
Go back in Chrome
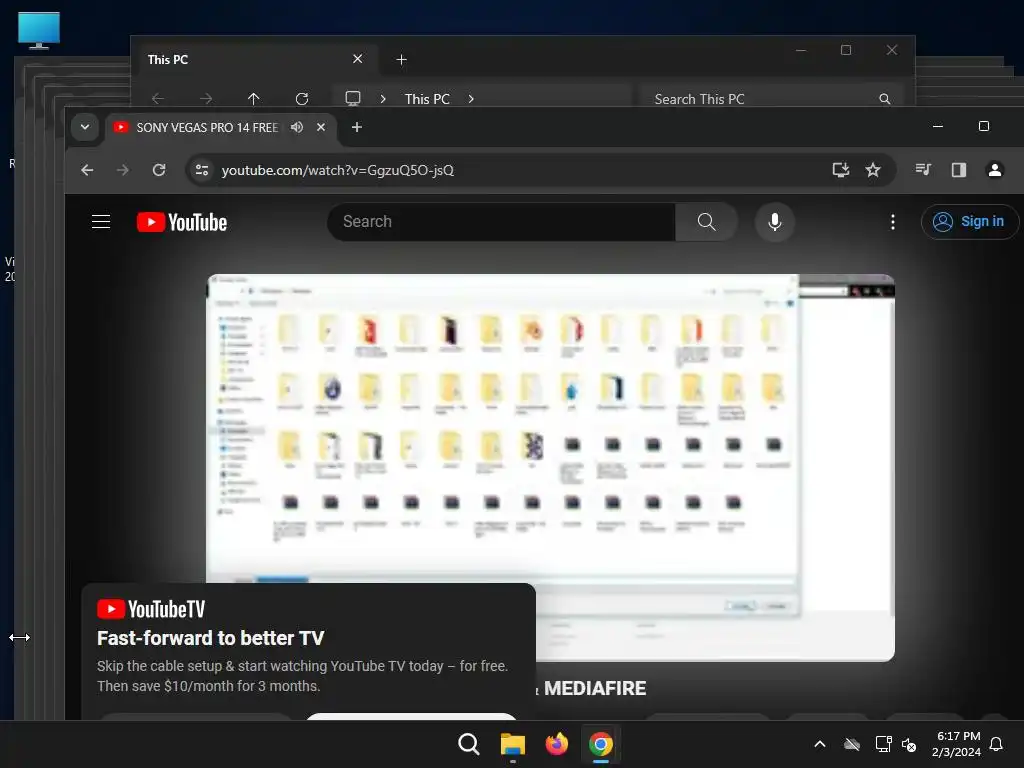[87, 170]
